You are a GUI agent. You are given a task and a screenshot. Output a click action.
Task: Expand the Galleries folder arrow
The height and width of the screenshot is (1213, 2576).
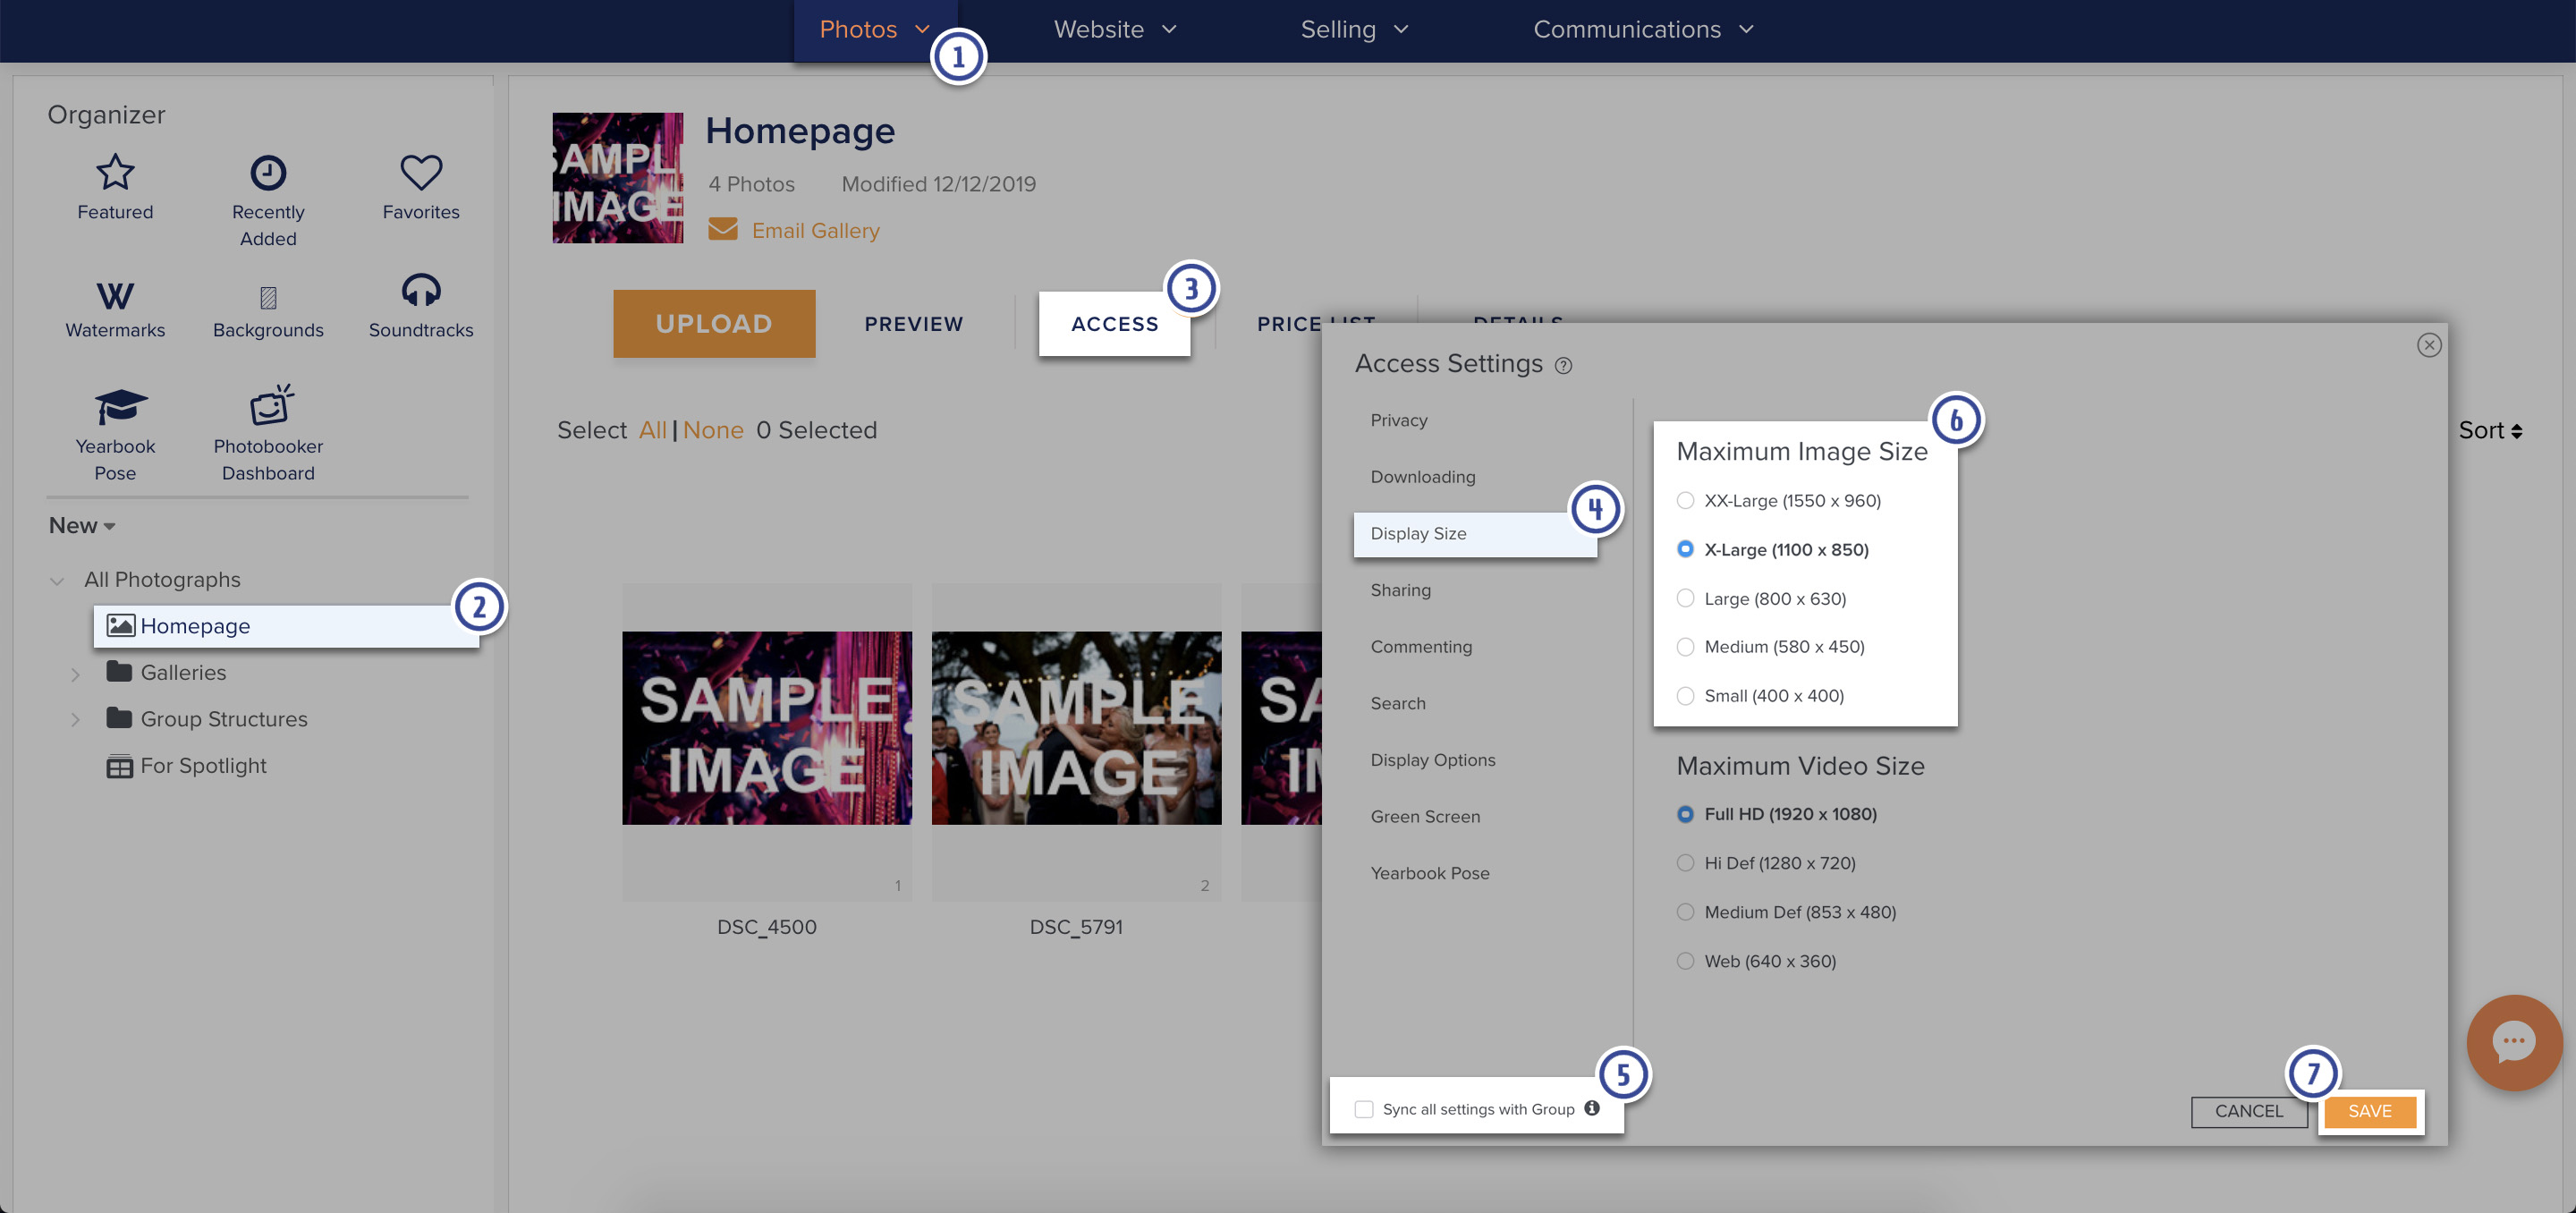pos(75,674)
